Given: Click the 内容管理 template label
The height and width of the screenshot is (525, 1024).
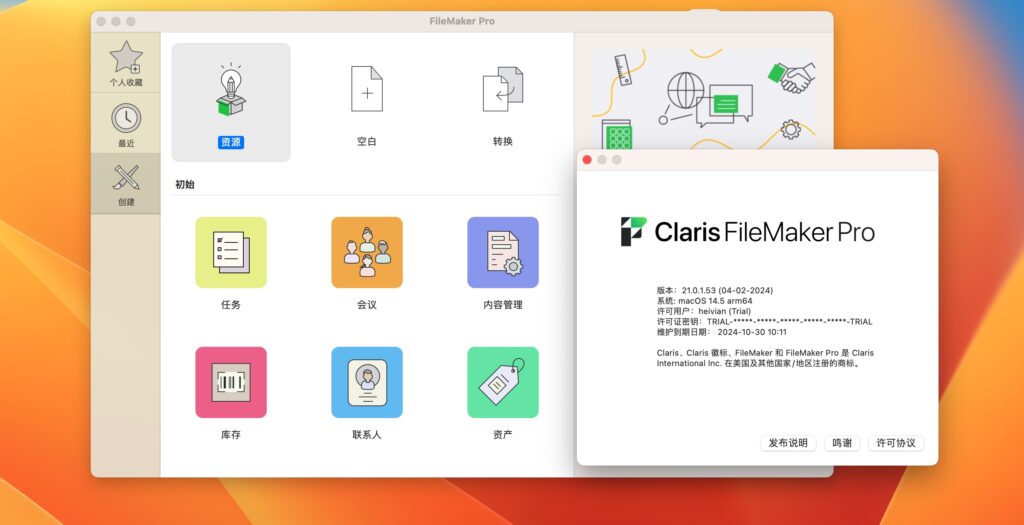Looking at the screenshot, I should click(x=503, y=305).
